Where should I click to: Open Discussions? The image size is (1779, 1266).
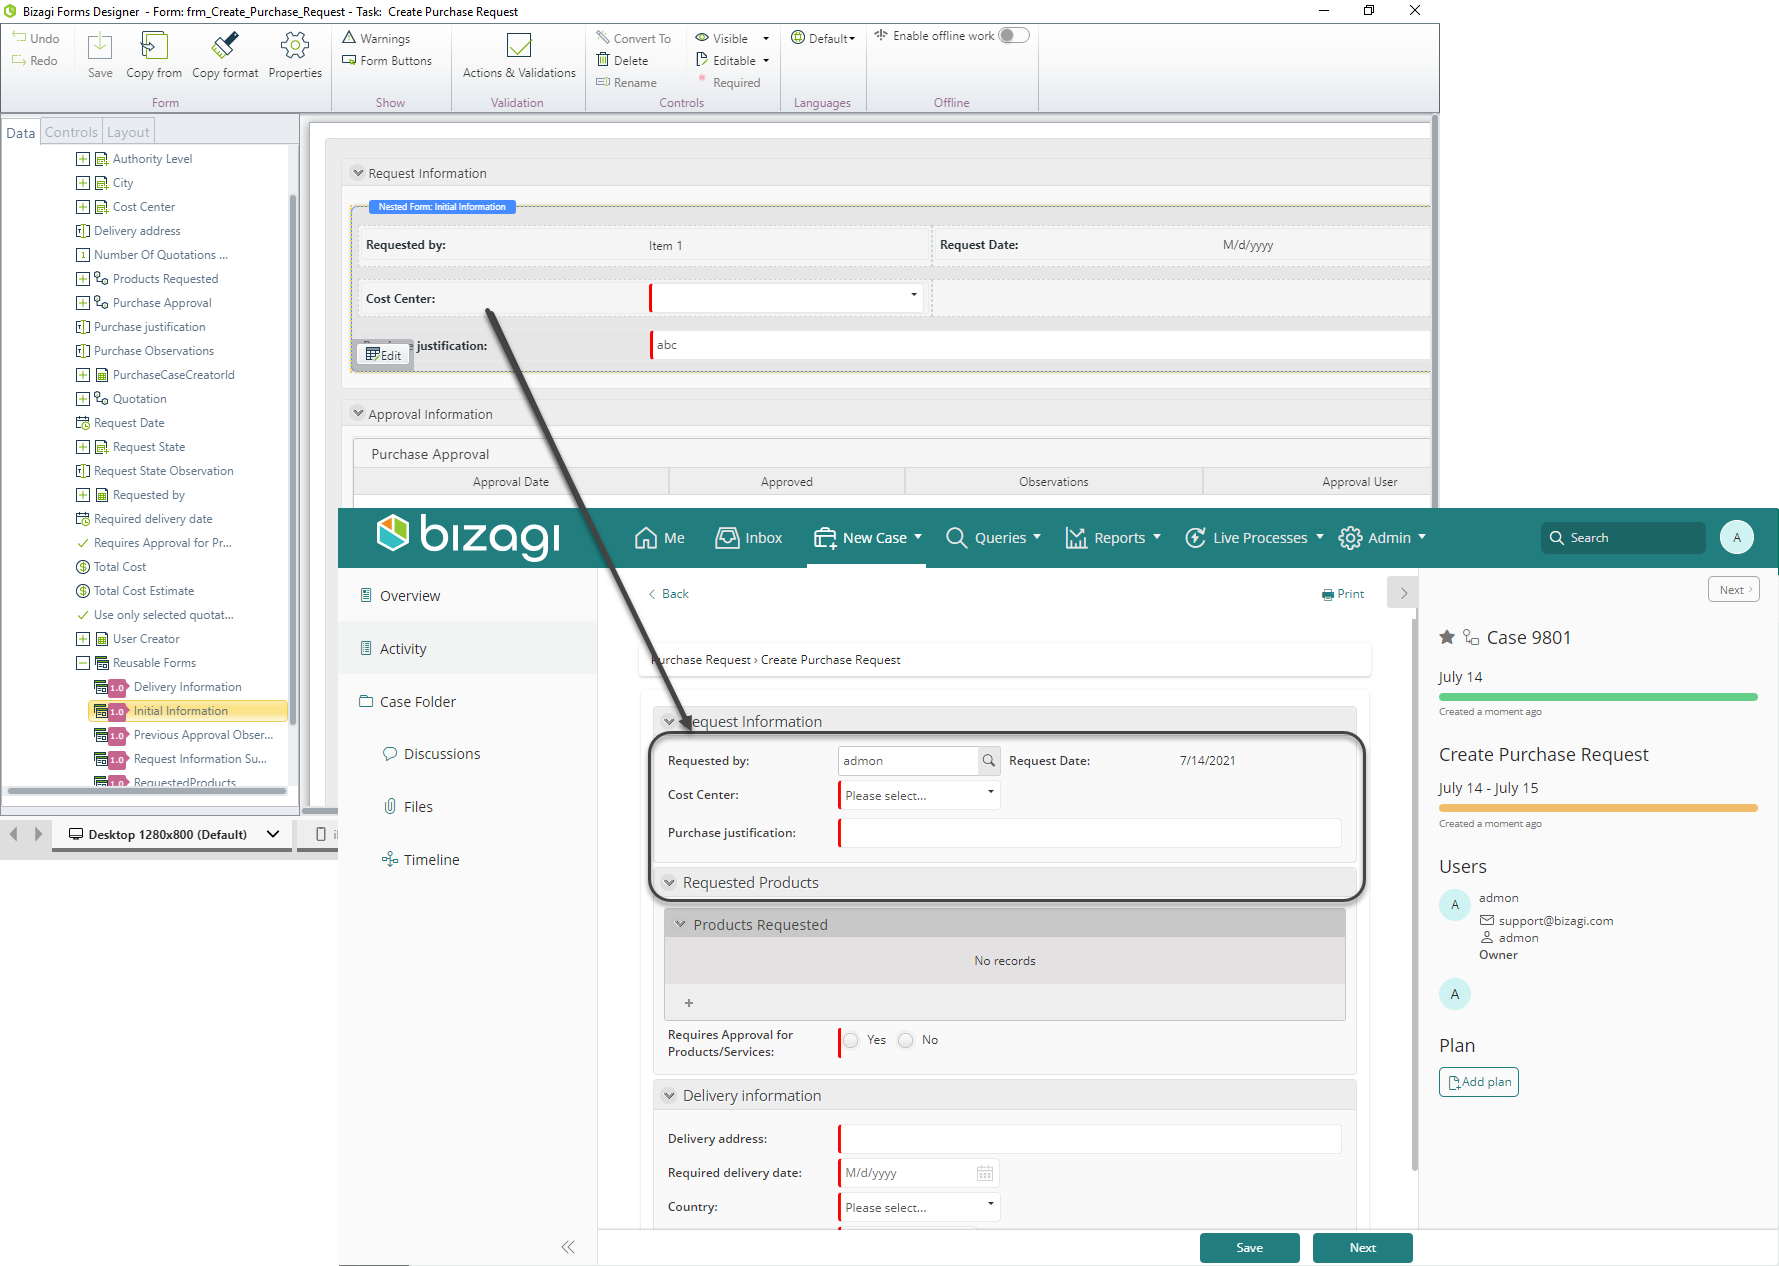point(431,754)
